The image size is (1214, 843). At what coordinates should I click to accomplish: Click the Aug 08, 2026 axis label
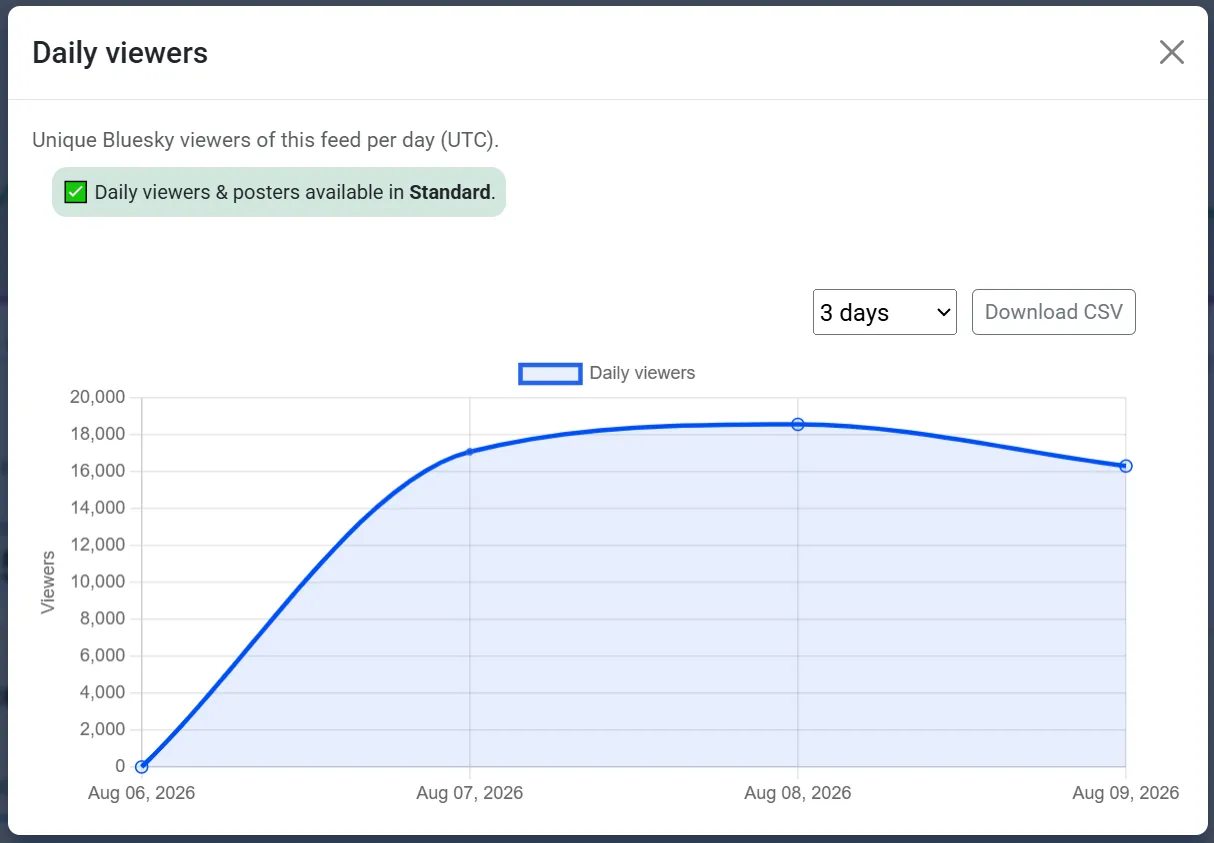coord(798,793)
